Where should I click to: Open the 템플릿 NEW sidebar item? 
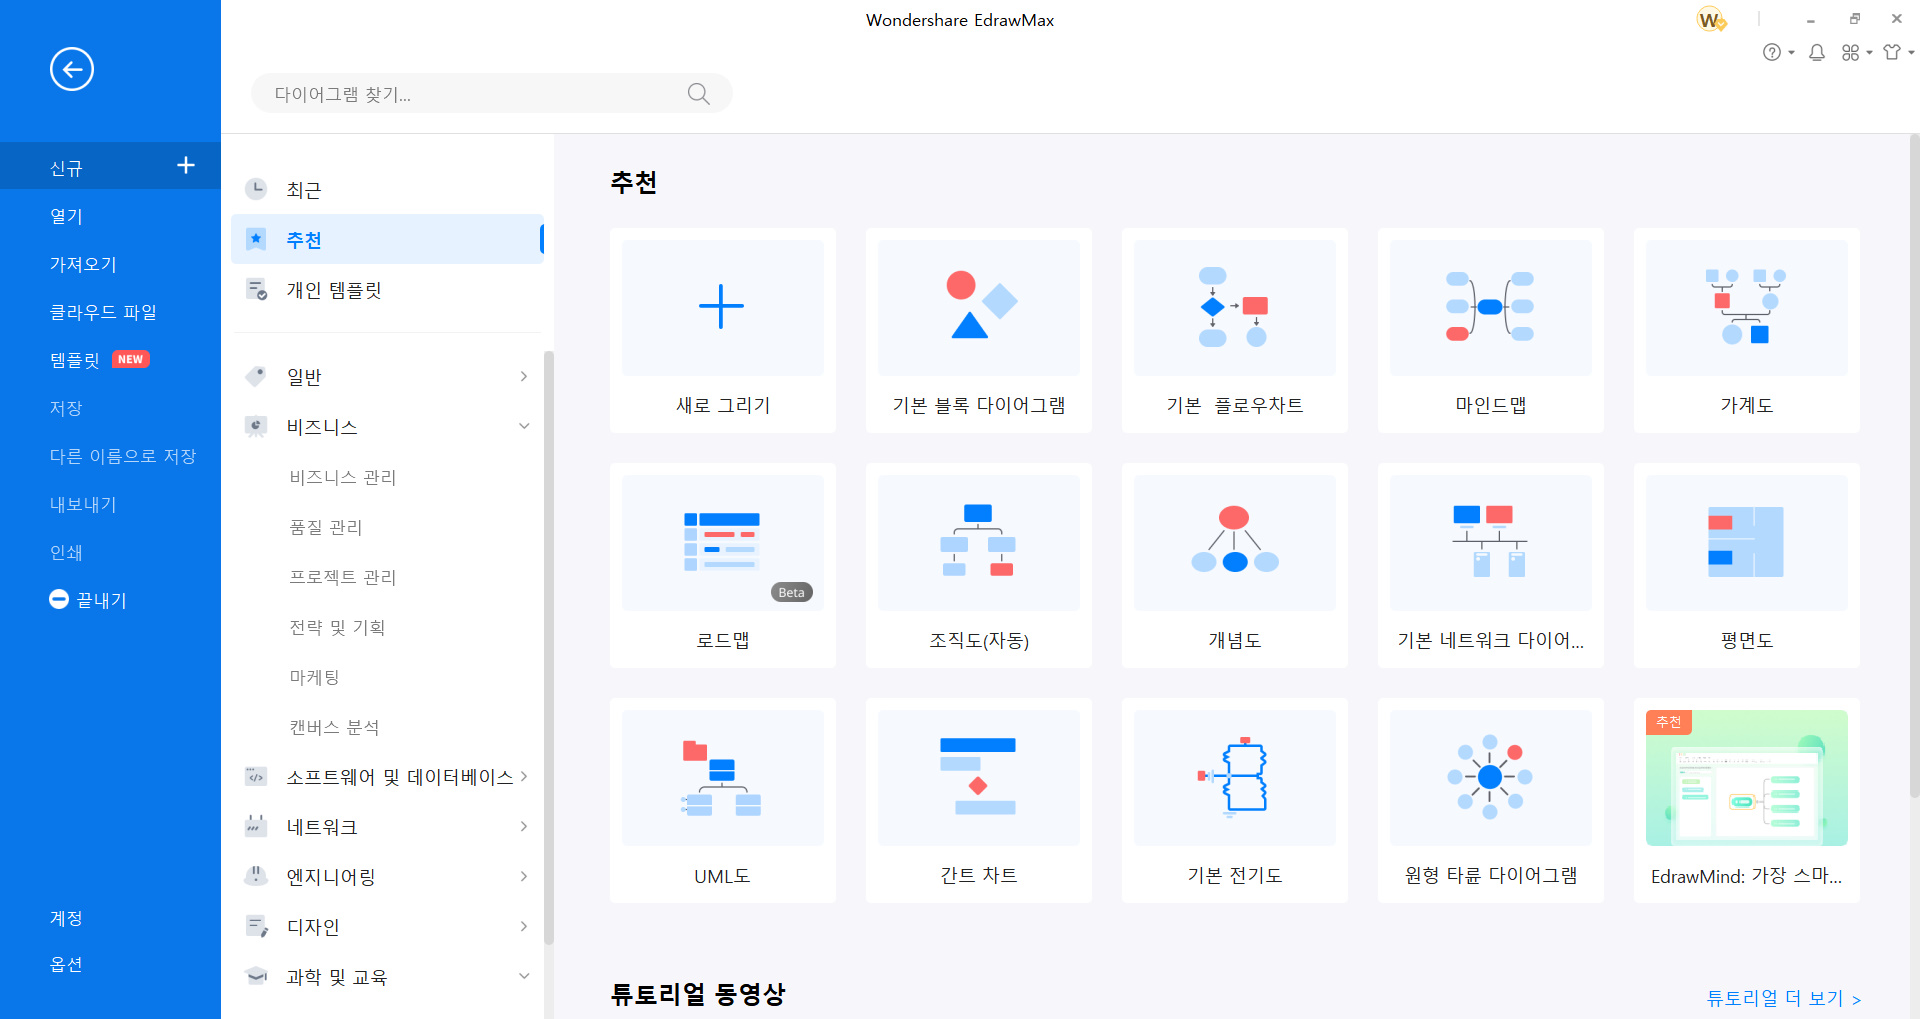(x=75, y=360)
